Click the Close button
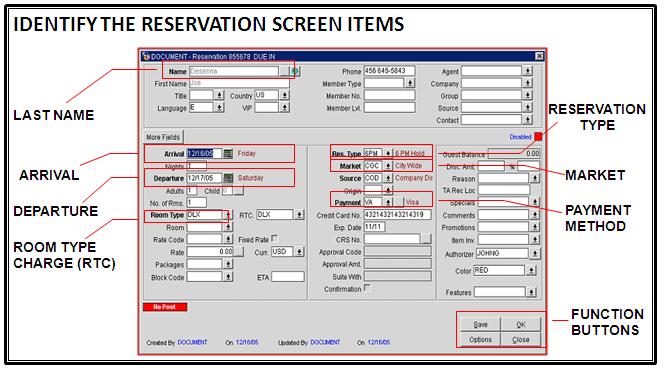The width and height of the screenshot is (664, 371). click(x=521, y=340)
